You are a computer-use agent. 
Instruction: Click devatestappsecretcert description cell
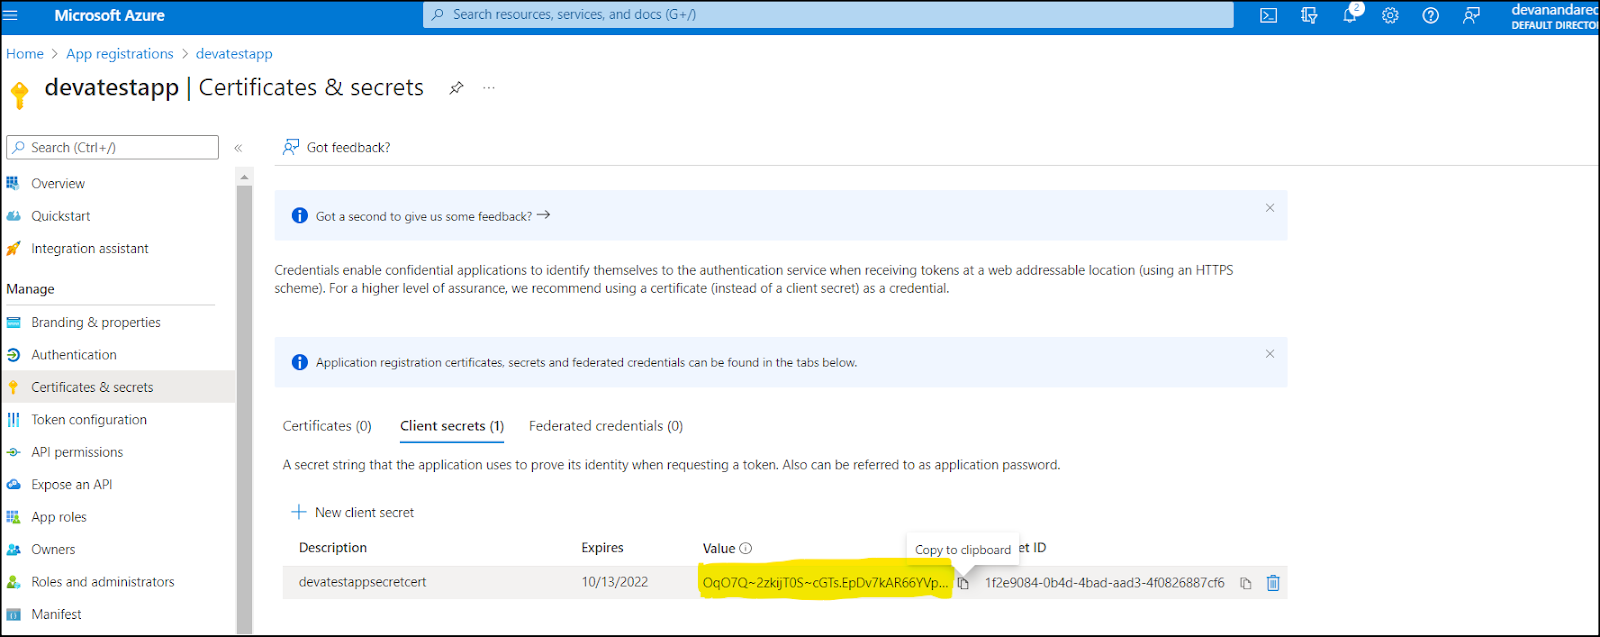tap(362, 583)
